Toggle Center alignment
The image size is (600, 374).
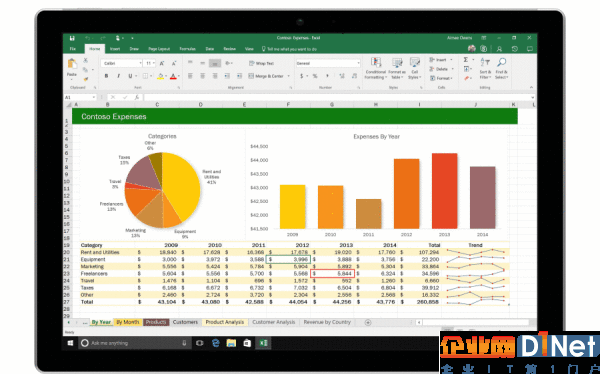(x=202, y=76)
